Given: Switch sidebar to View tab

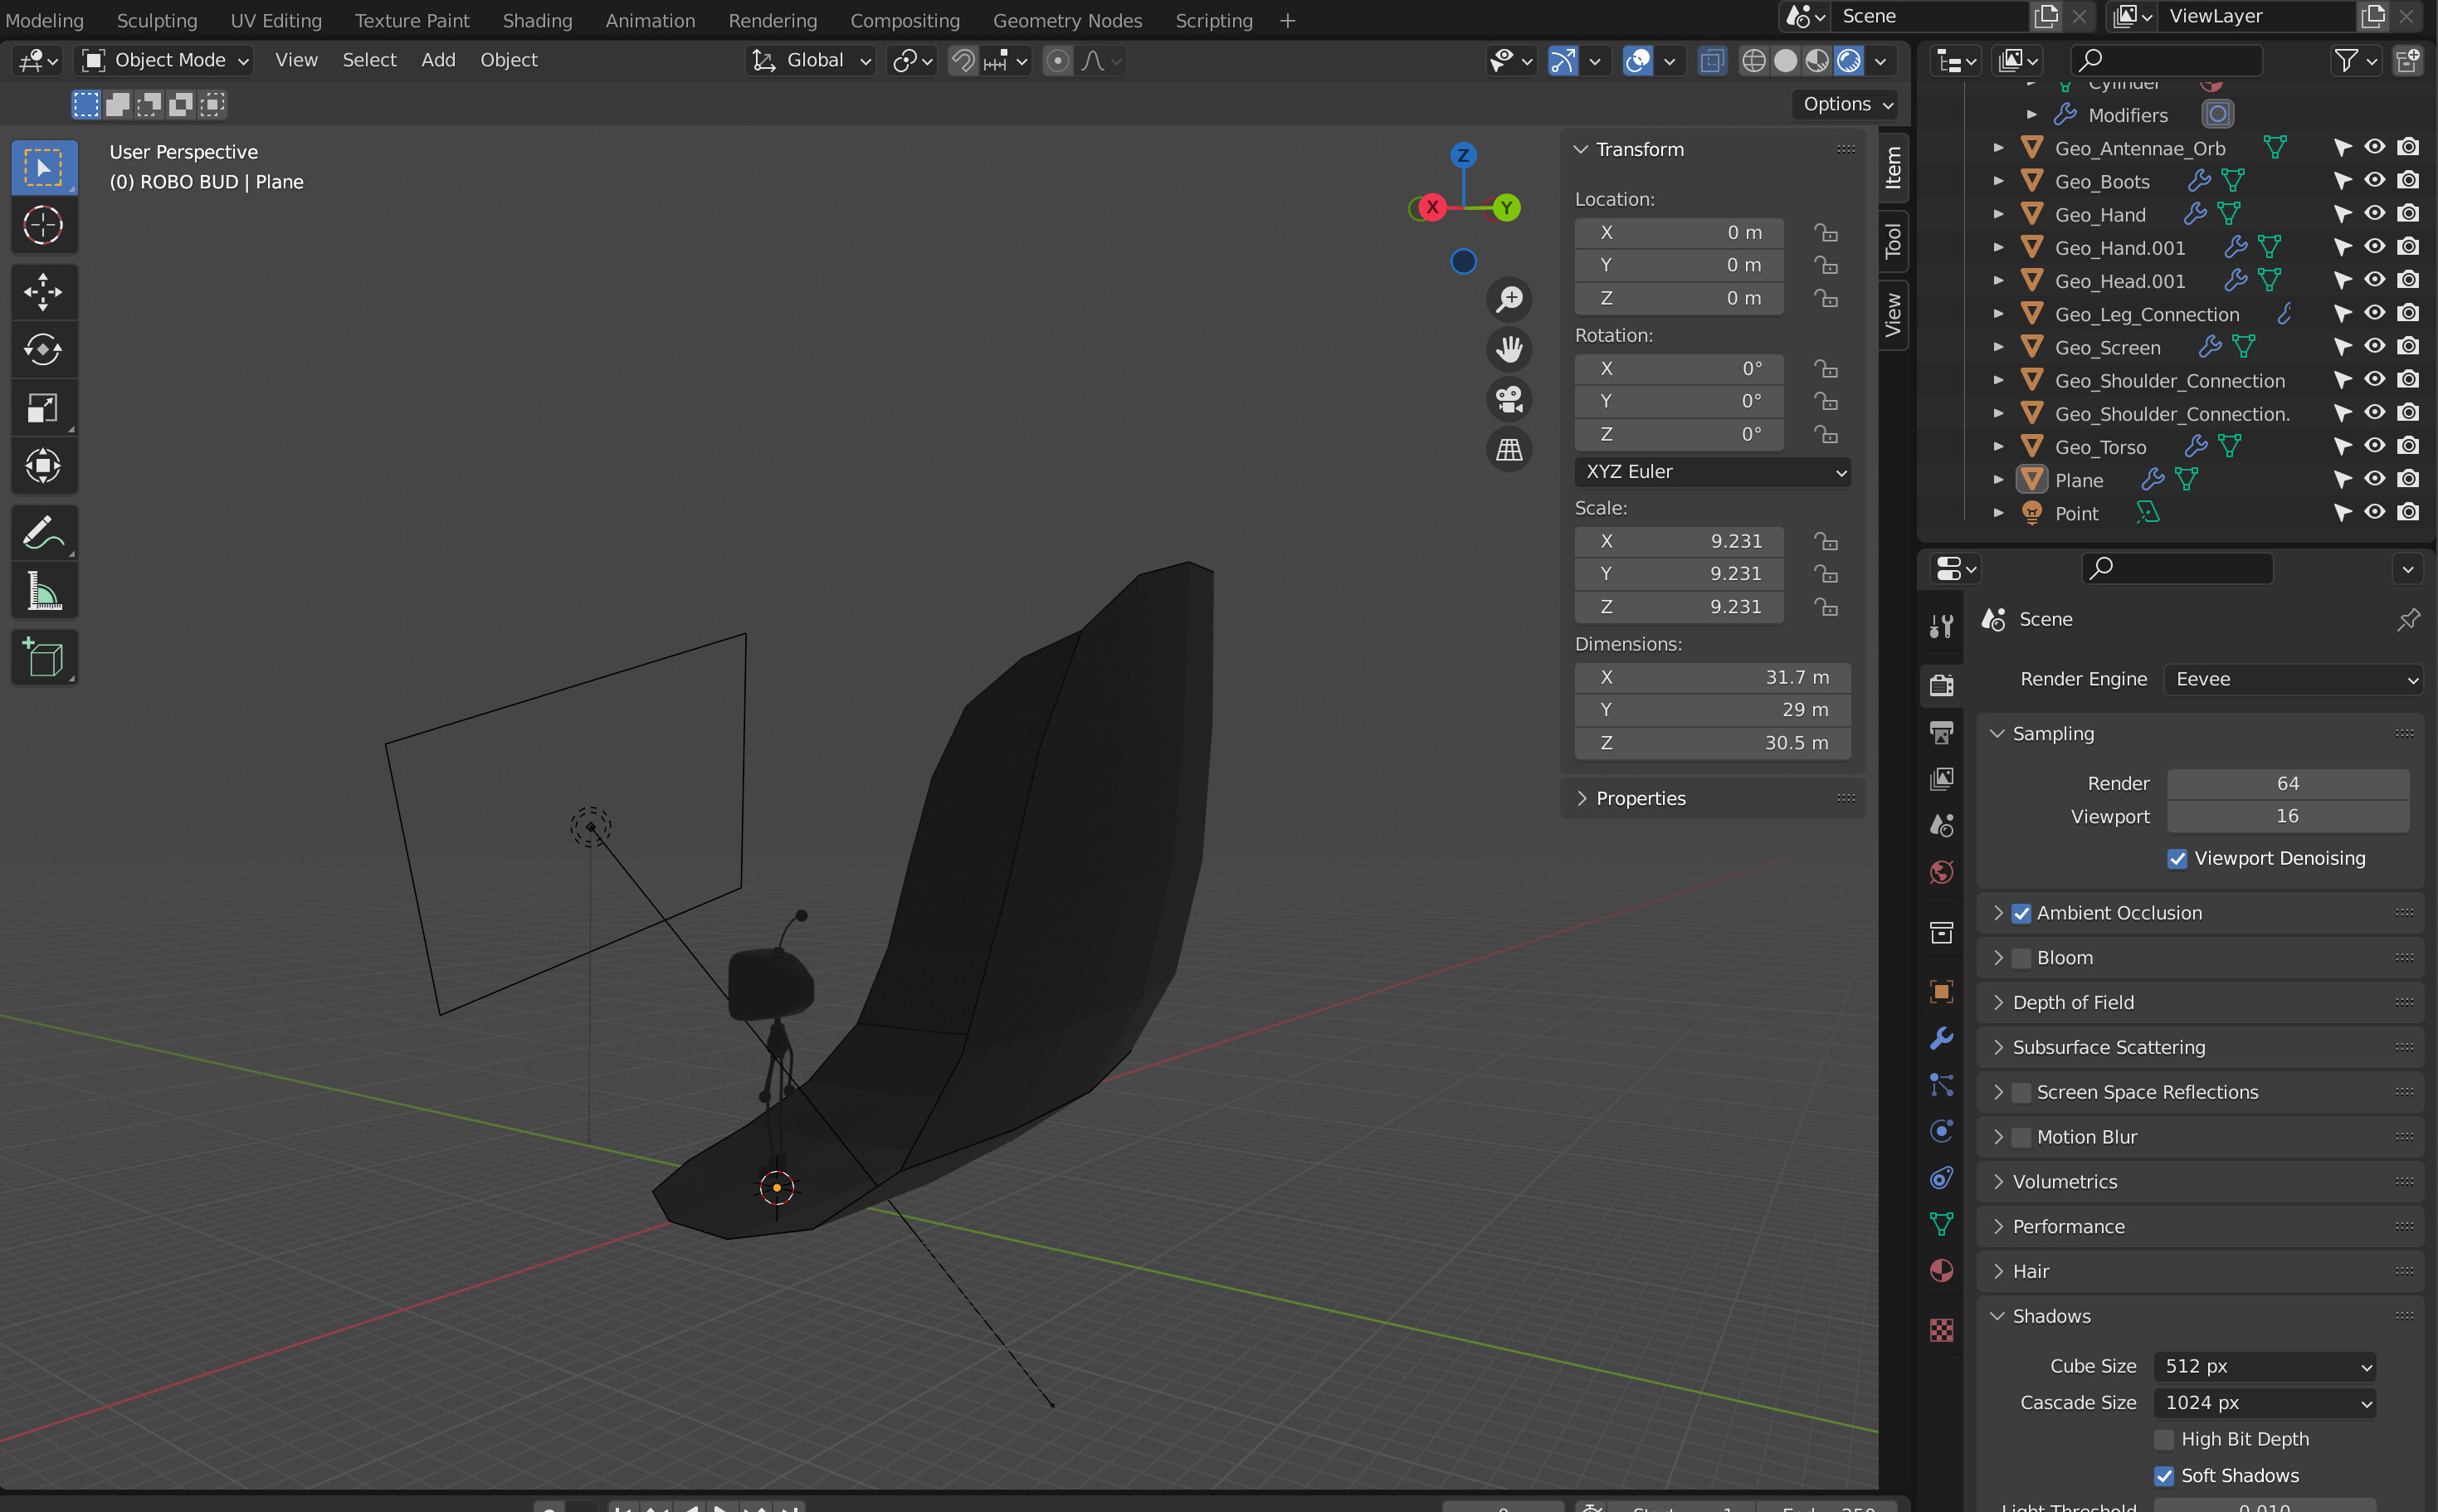Looking at the screenshot, I should click(x=1893, y=315).
